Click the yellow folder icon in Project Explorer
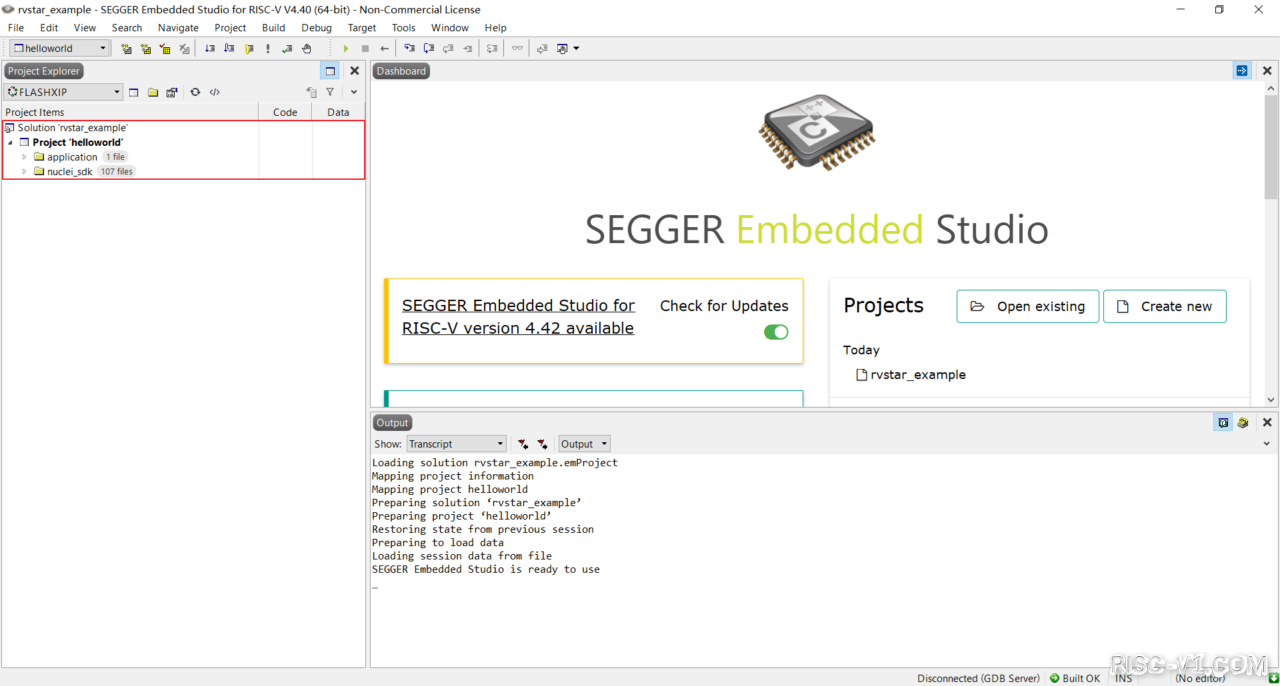 coord(153,92)
